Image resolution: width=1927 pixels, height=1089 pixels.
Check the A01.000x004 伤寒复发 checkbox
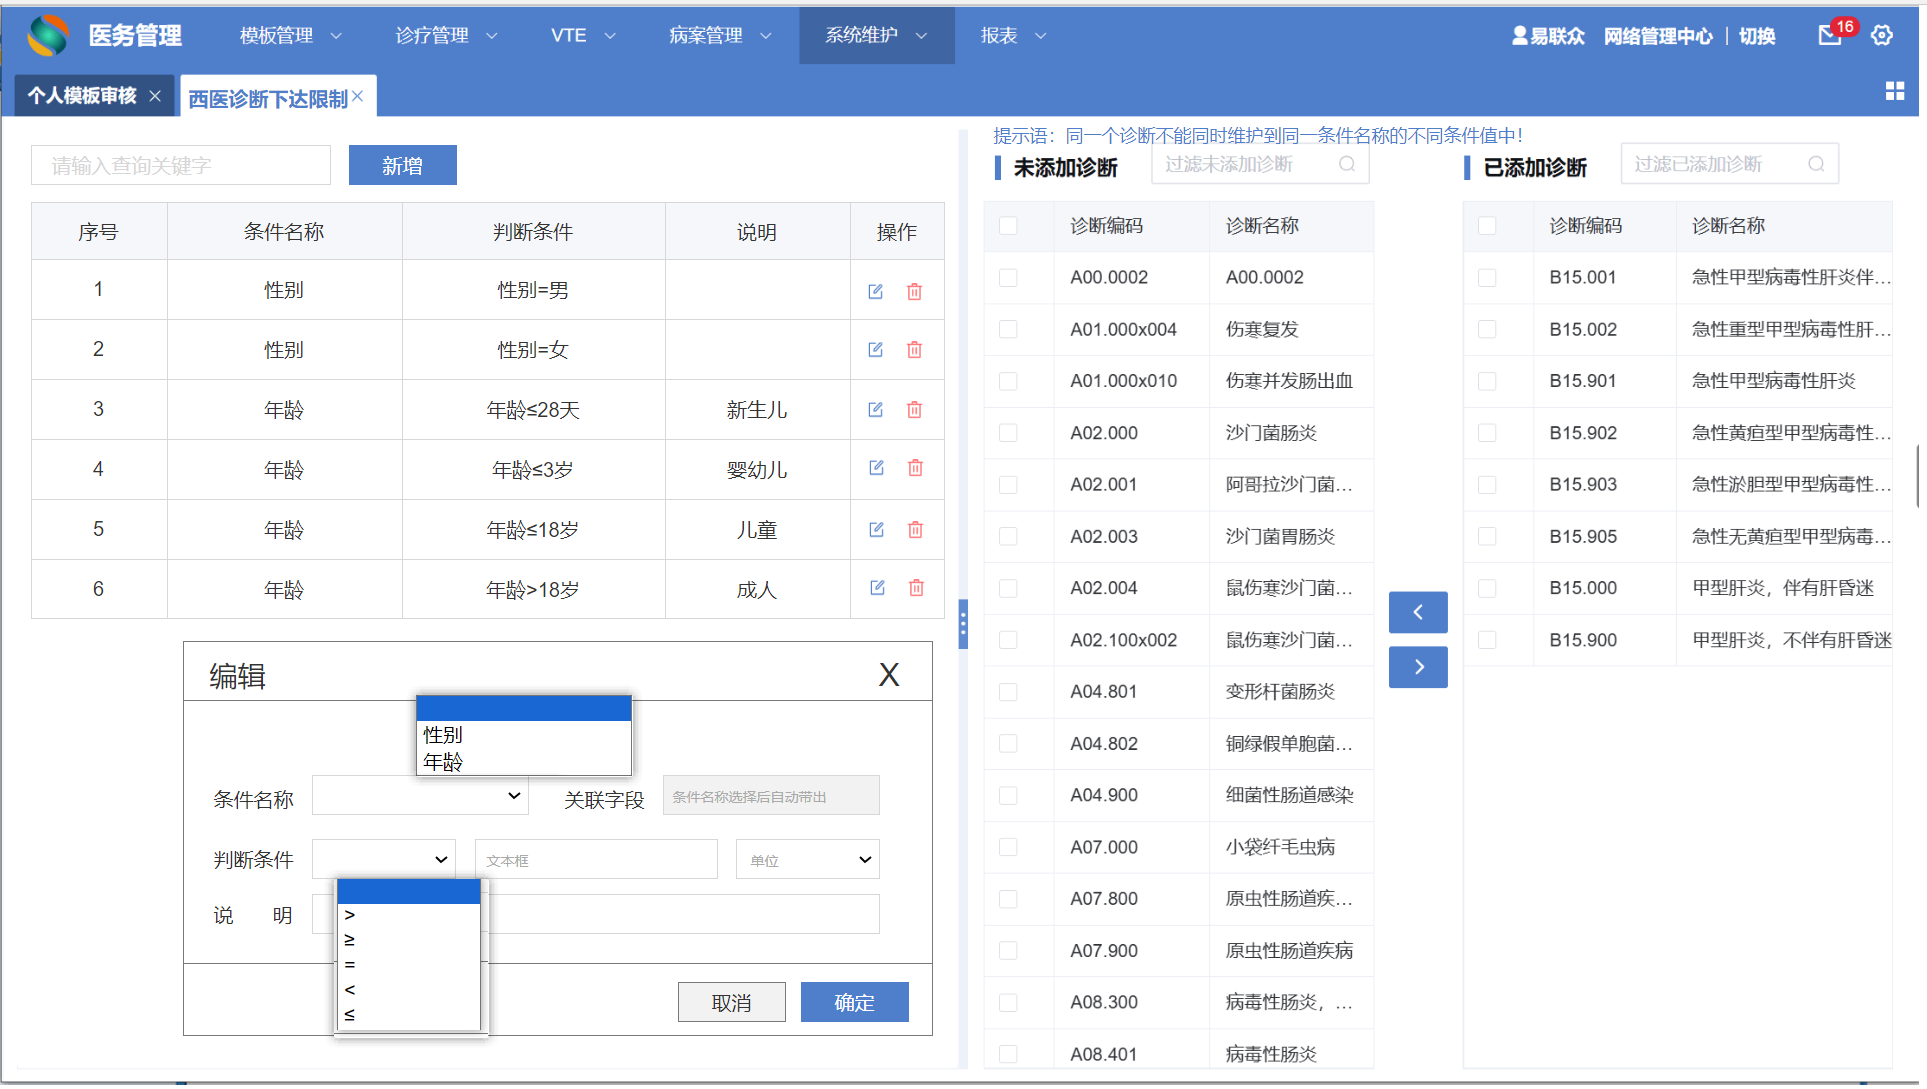[1008, 330]
